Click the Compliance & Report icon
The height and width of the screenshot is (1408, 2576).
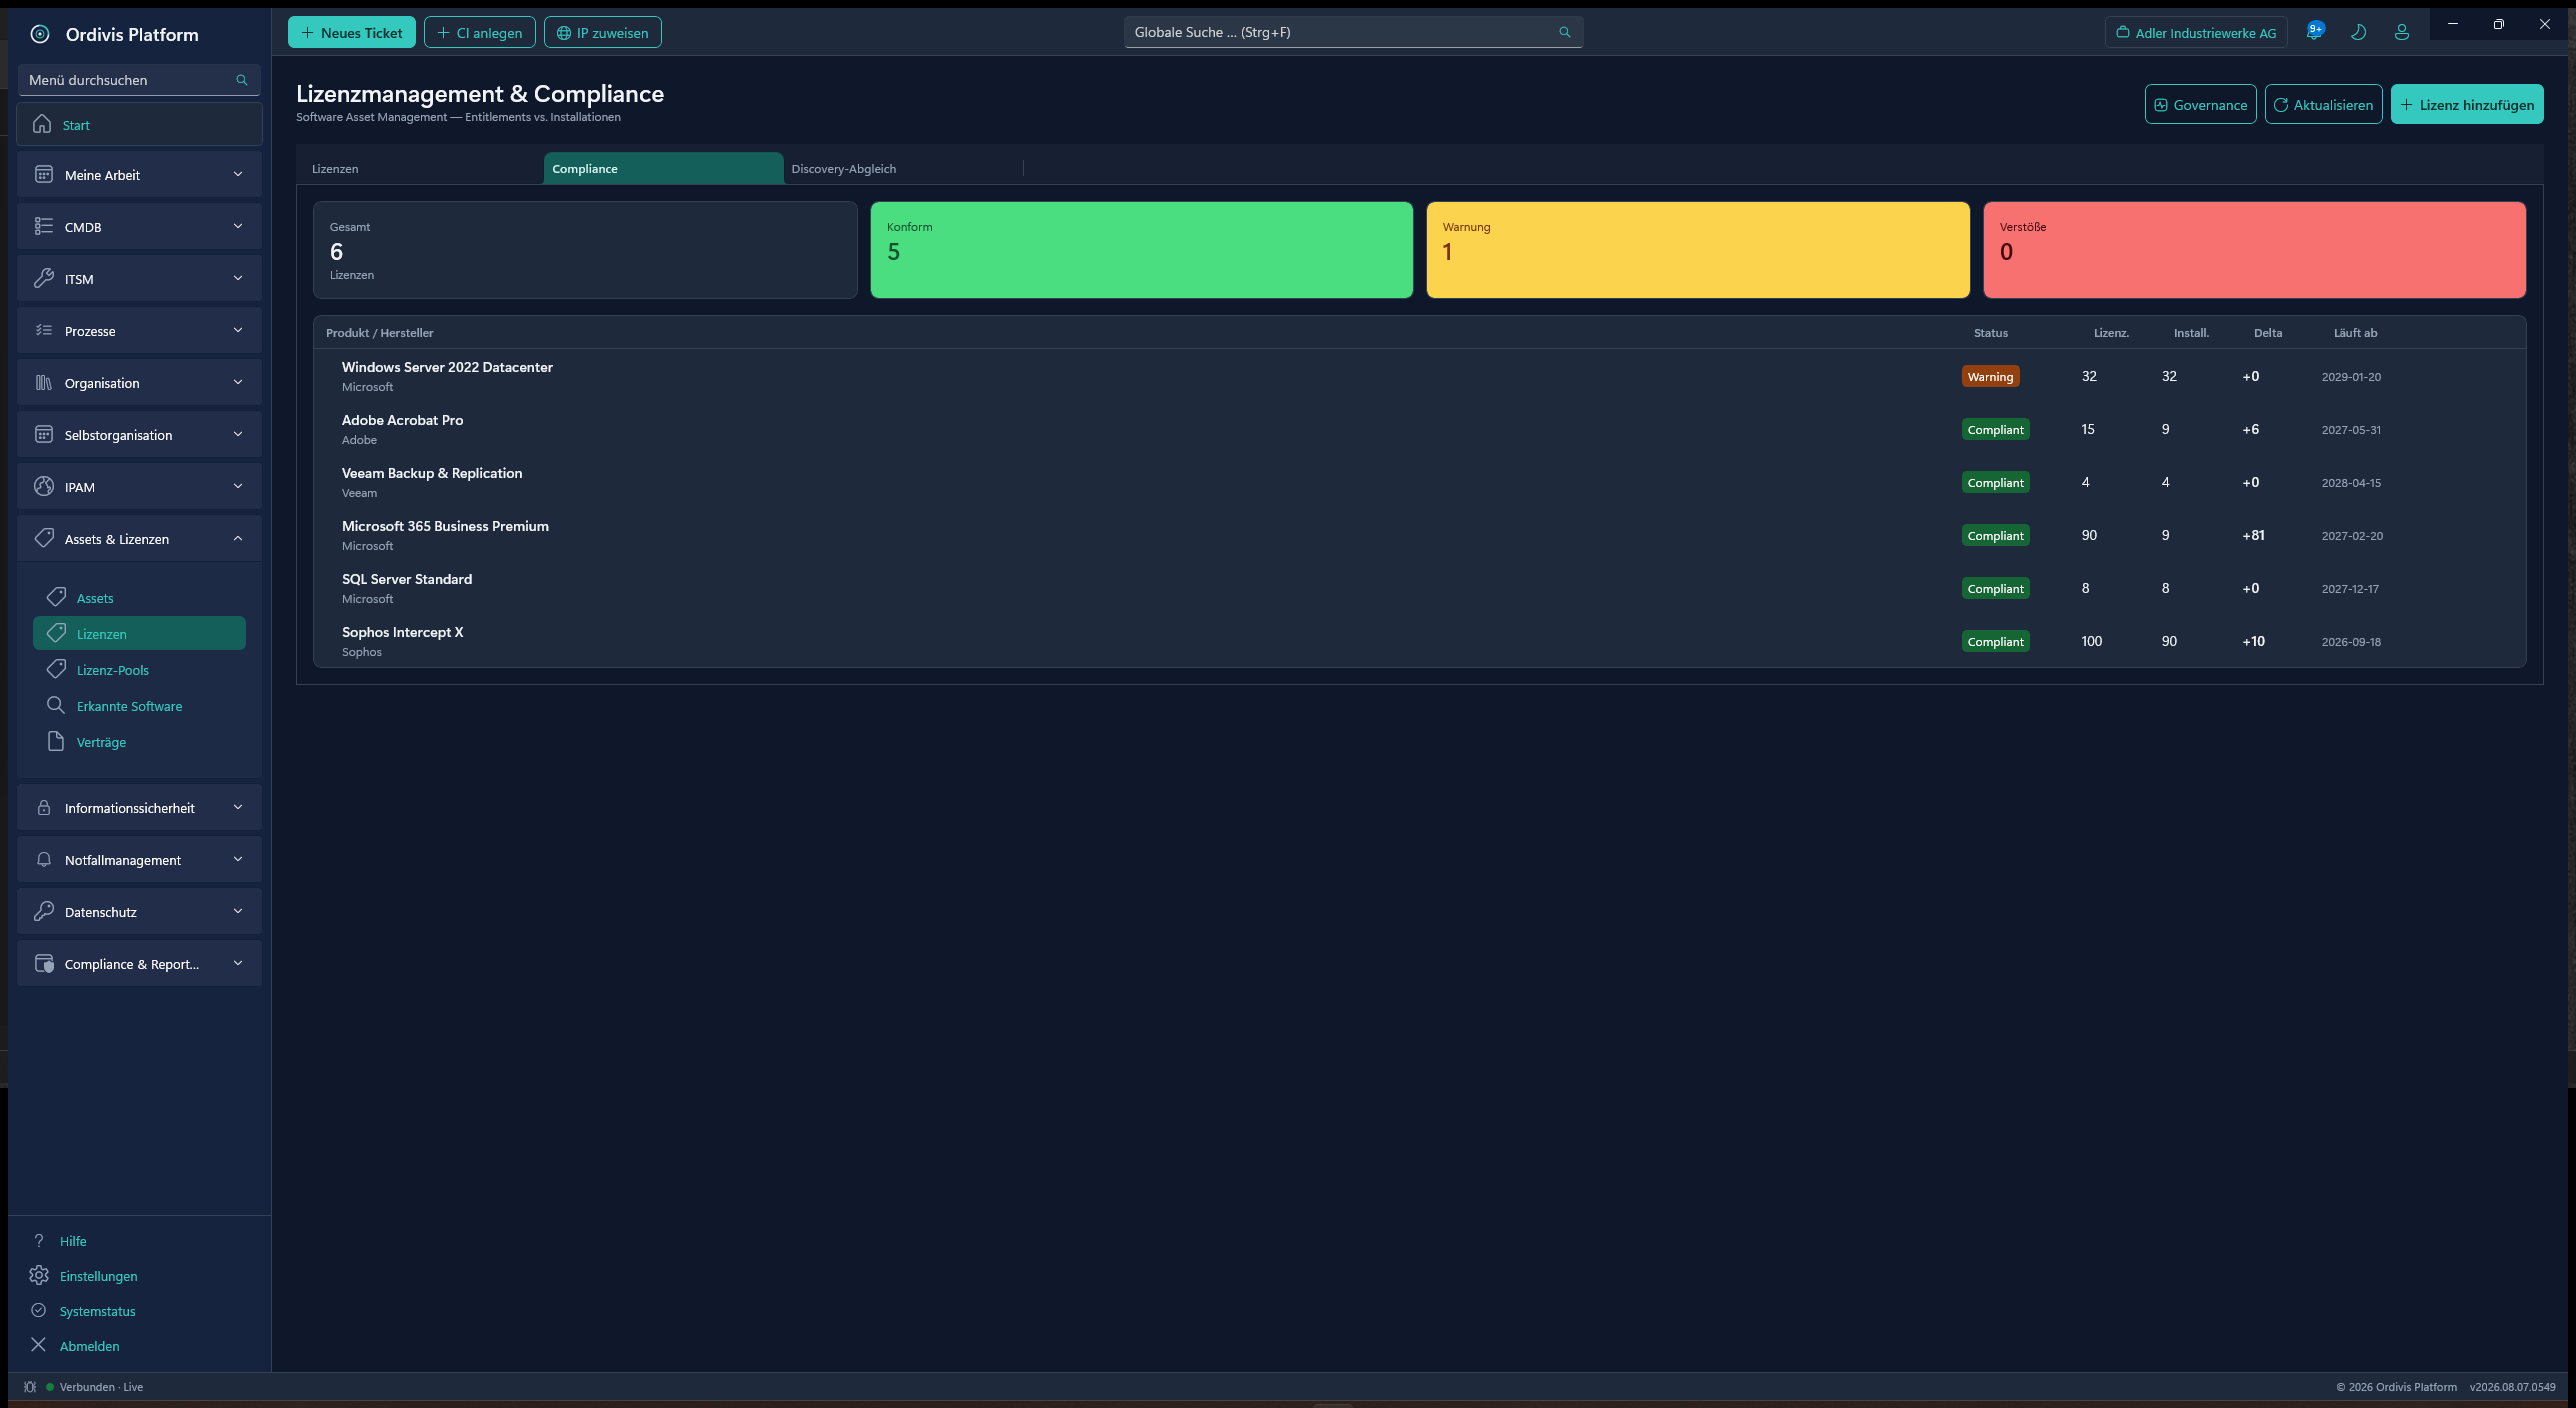[x=44, y=964]
